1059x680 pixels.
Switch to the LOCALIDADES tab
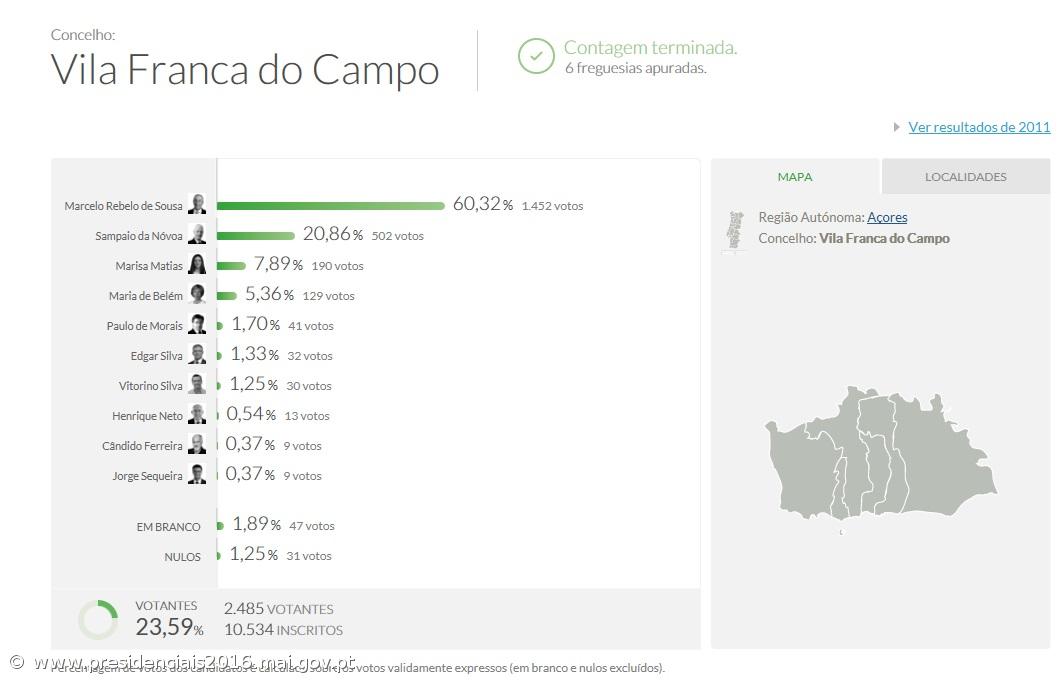click(x=965, y=175)
